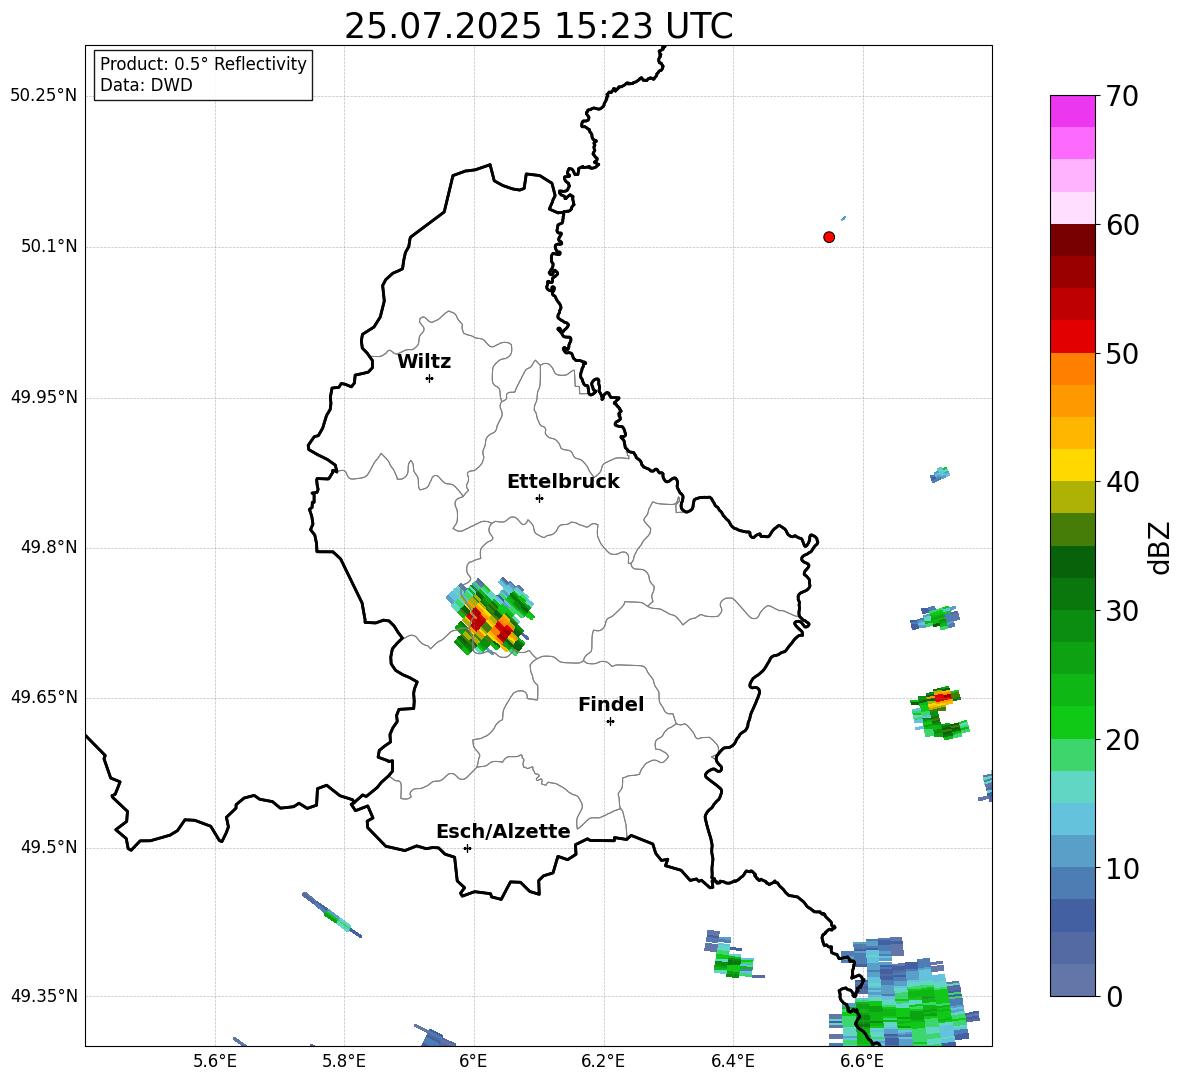Click the small blue echo near 49.88°N at right
This screenshot has width=1184, height=1081.
[x=940, y=474]
